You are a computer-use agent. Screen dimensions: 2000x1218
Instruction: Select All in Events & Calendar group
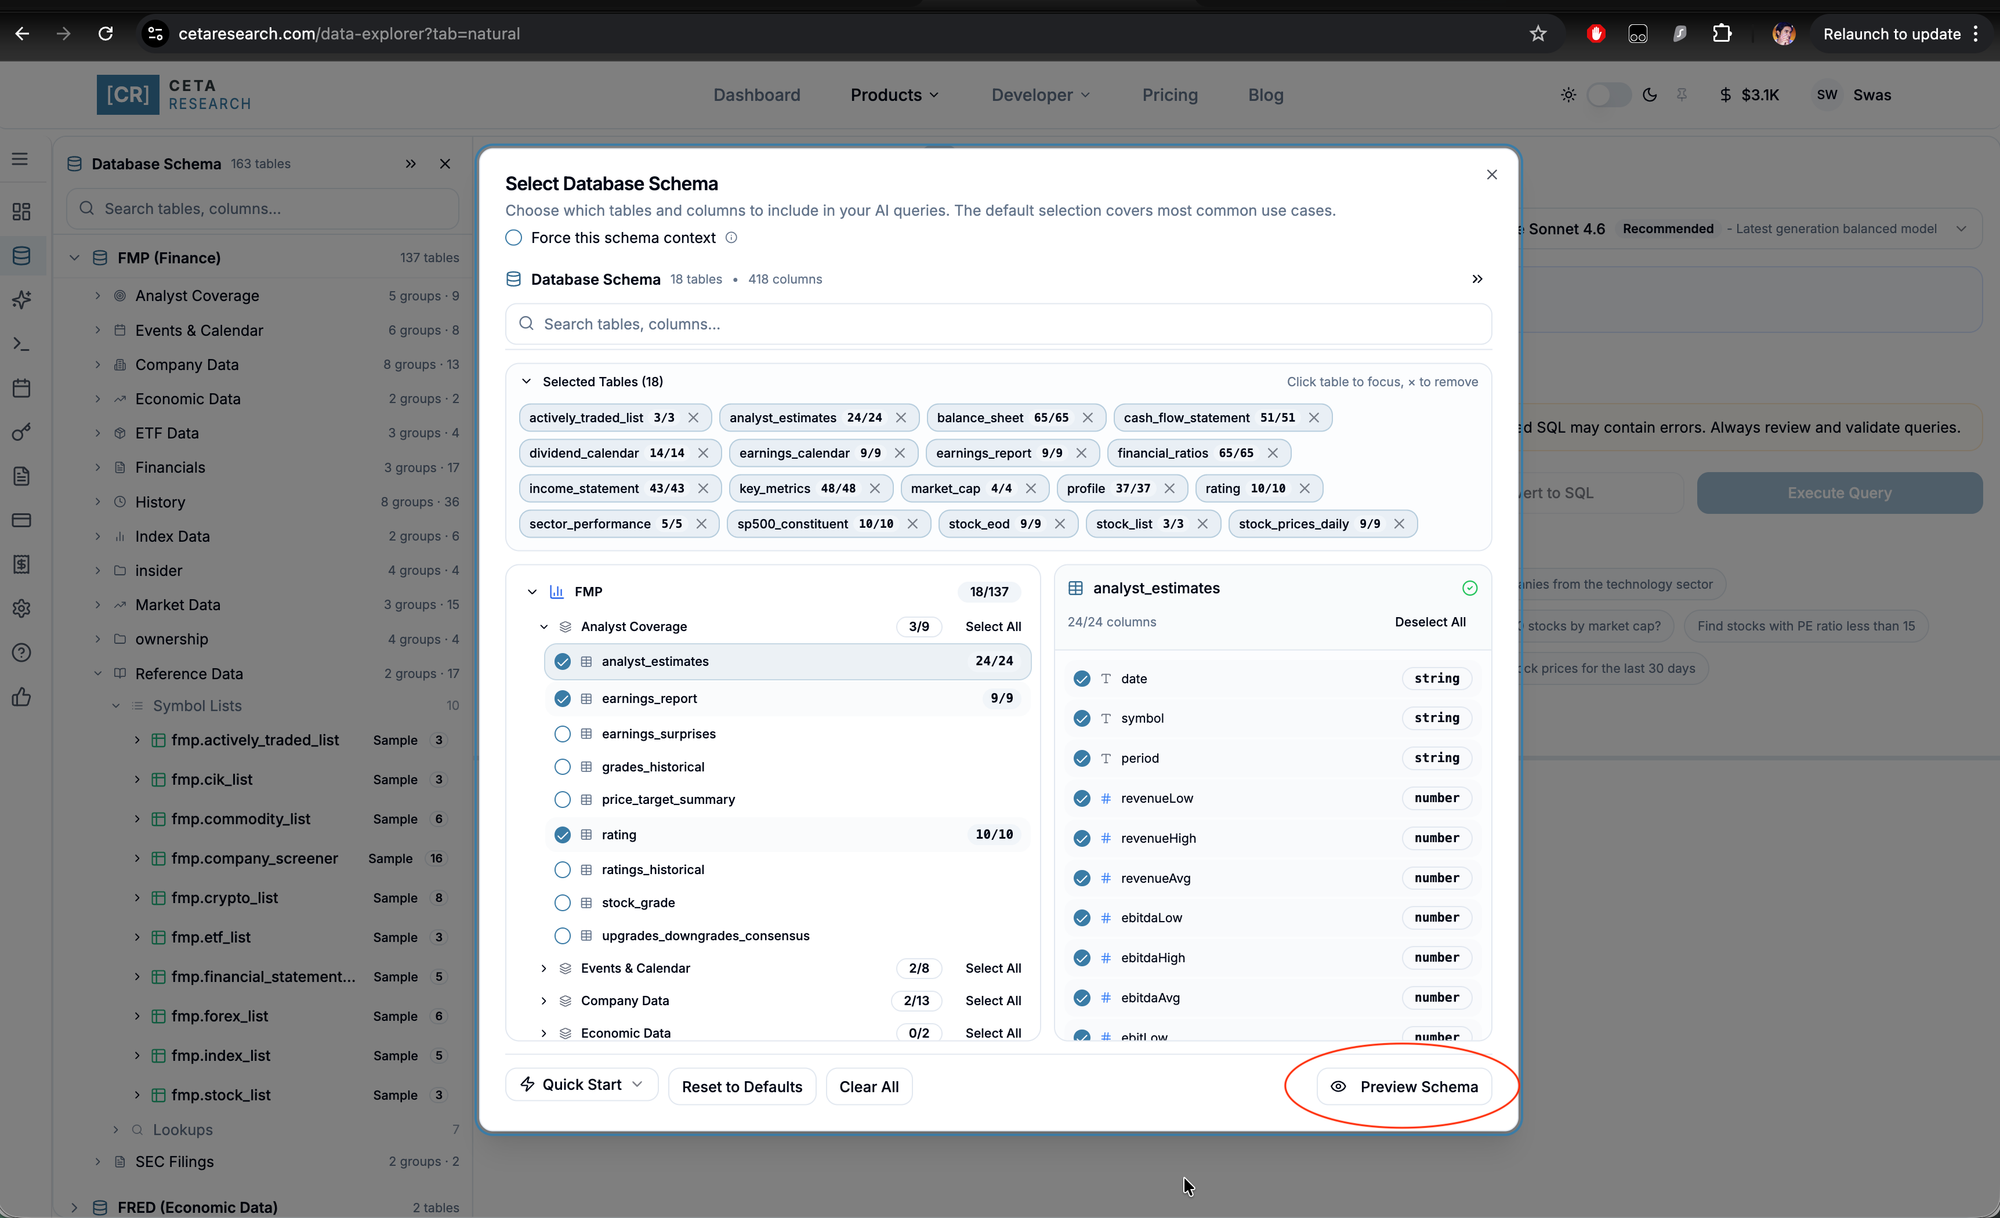tap(993, 969)
